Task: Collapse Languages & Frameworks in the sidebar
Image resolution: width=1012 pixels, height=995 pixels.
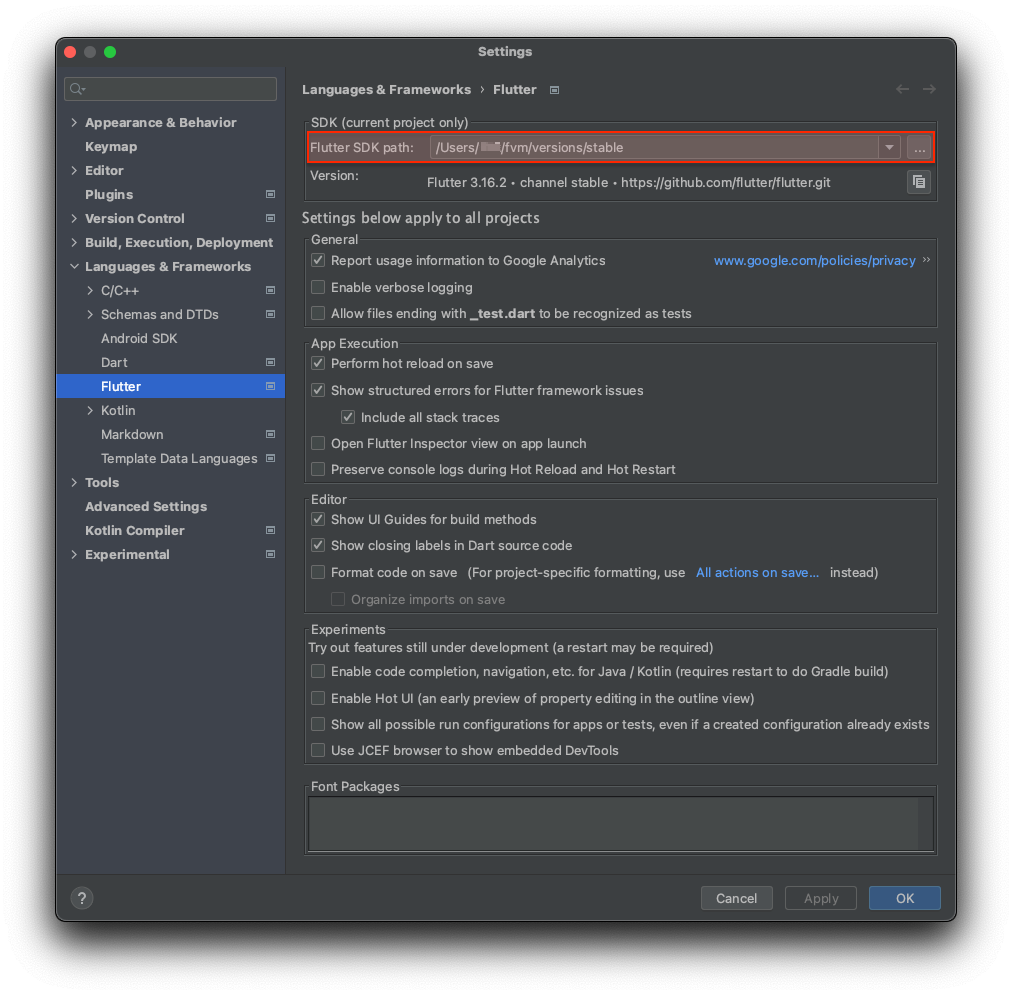Action: [x=73, y=266]
